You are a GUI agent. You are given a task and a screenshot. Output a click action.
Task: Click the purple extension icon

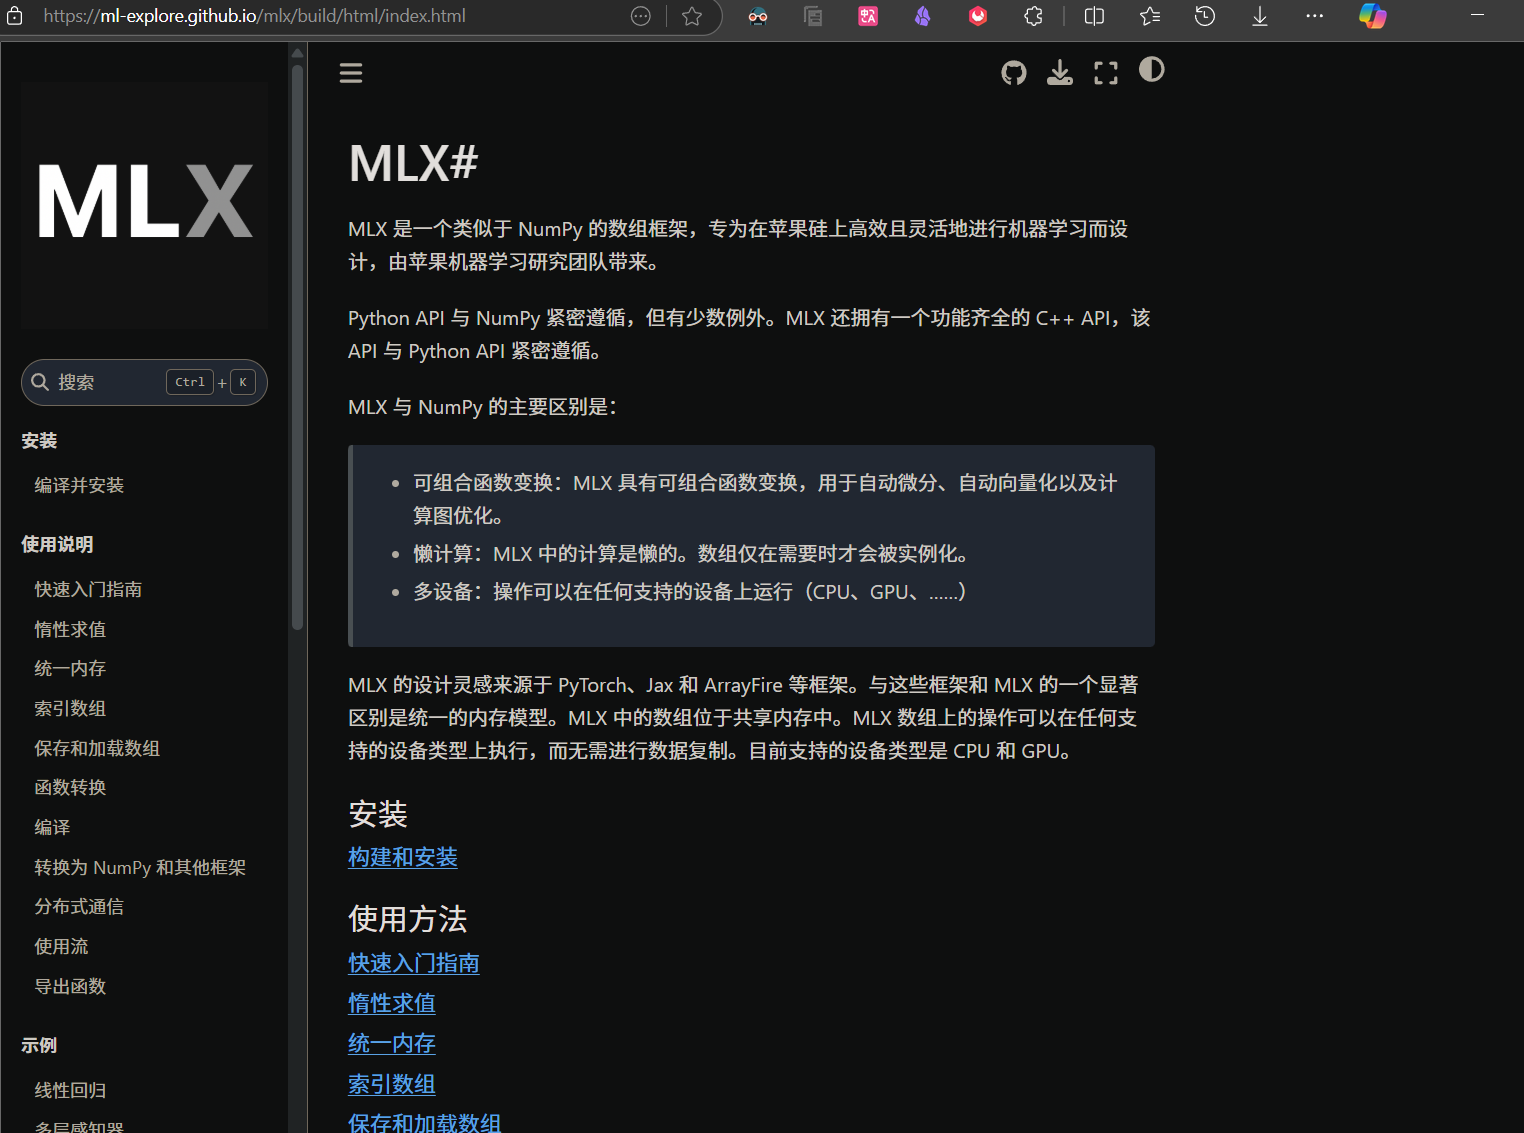[x=923, y=16]
